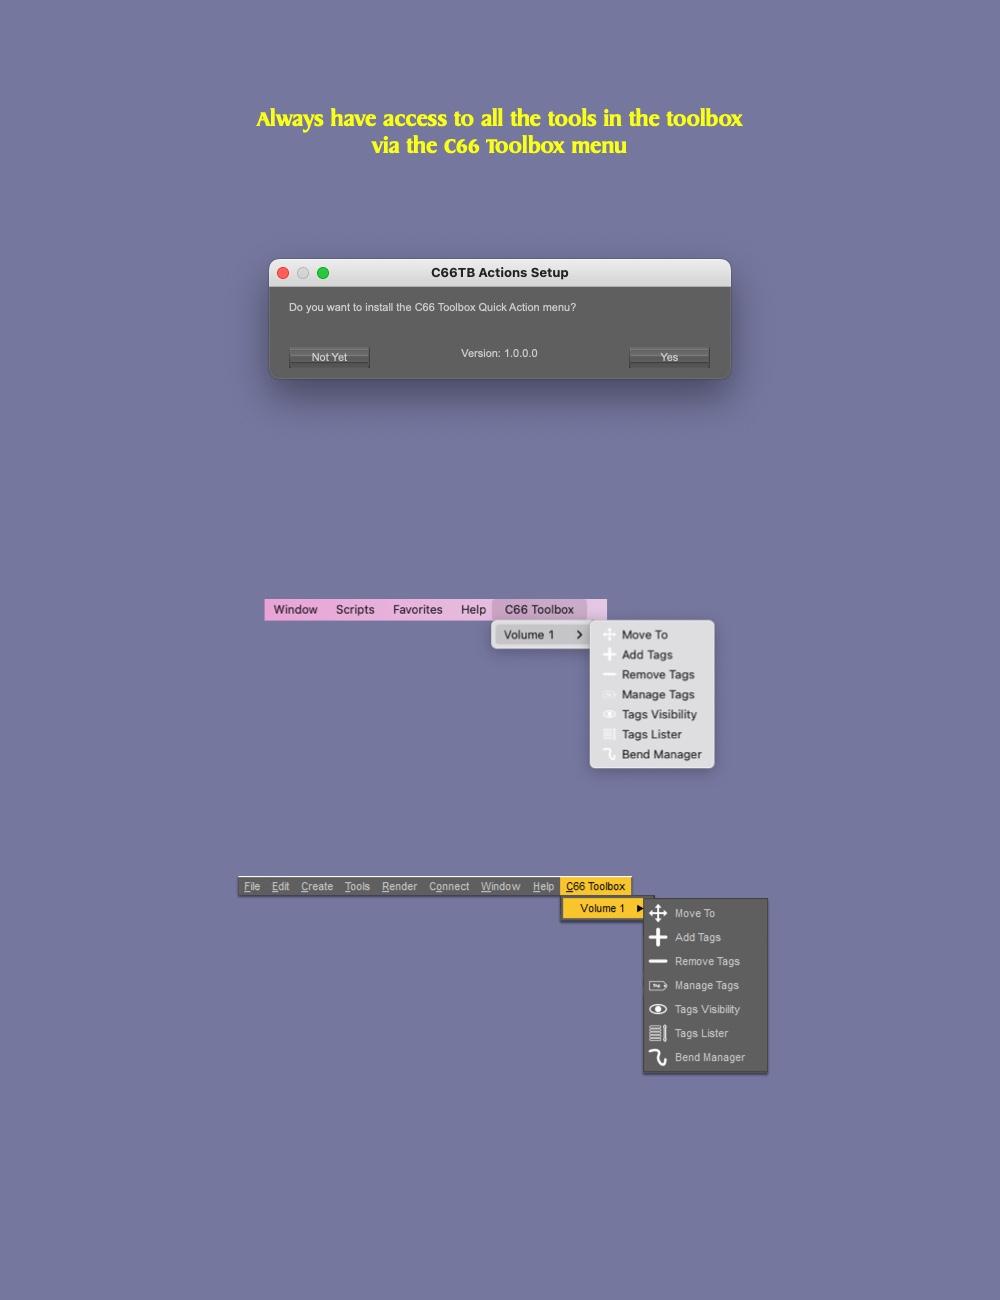Open the Render menu
The width and height of the screenshot is (1000, 1300).
[399, 887]
